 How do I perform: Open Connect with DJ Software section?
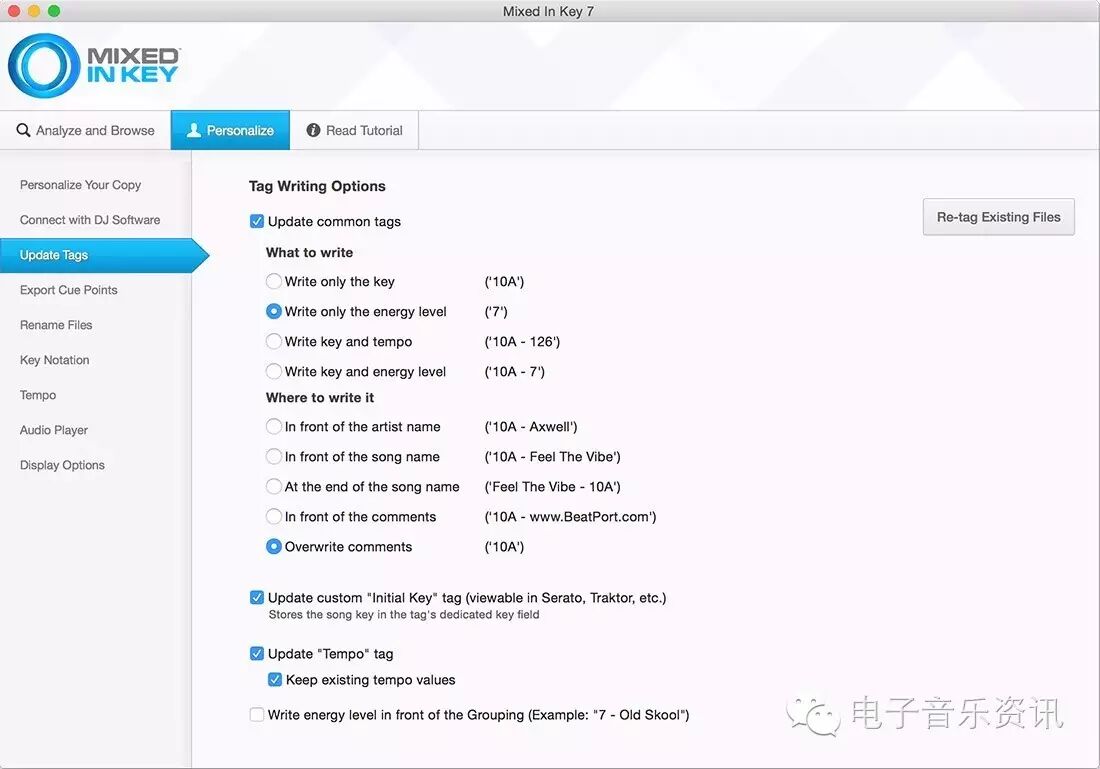click(x=90, y=220)
